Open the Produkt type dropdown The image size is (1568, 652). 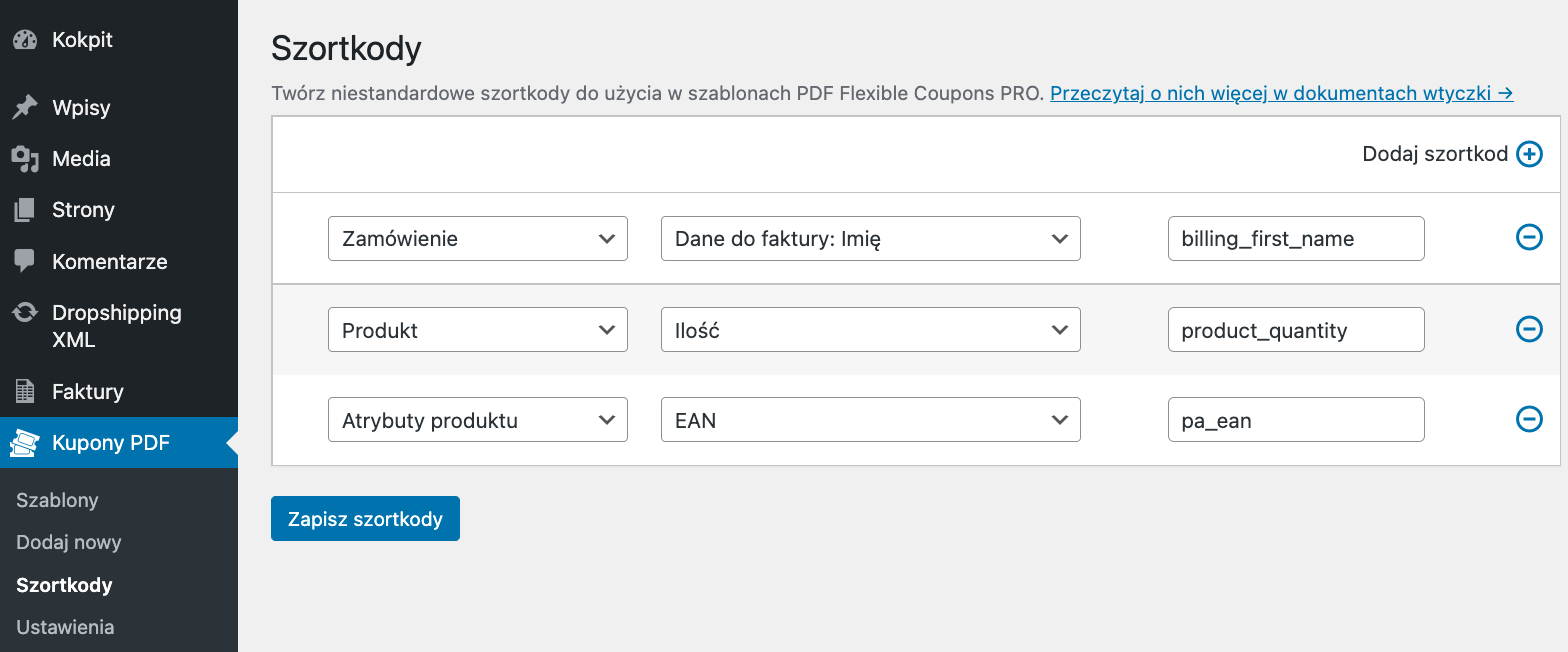[x=477, y=330]
